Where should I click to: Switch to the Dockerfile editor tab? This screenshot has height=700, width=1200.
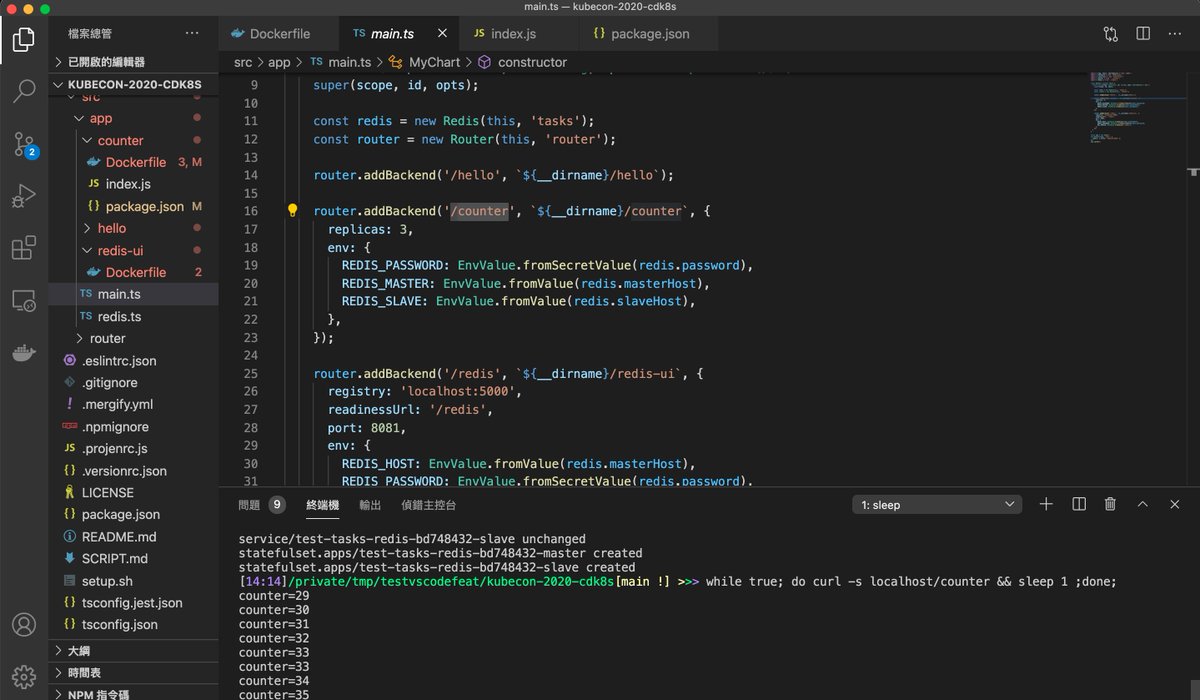[278, 33]
